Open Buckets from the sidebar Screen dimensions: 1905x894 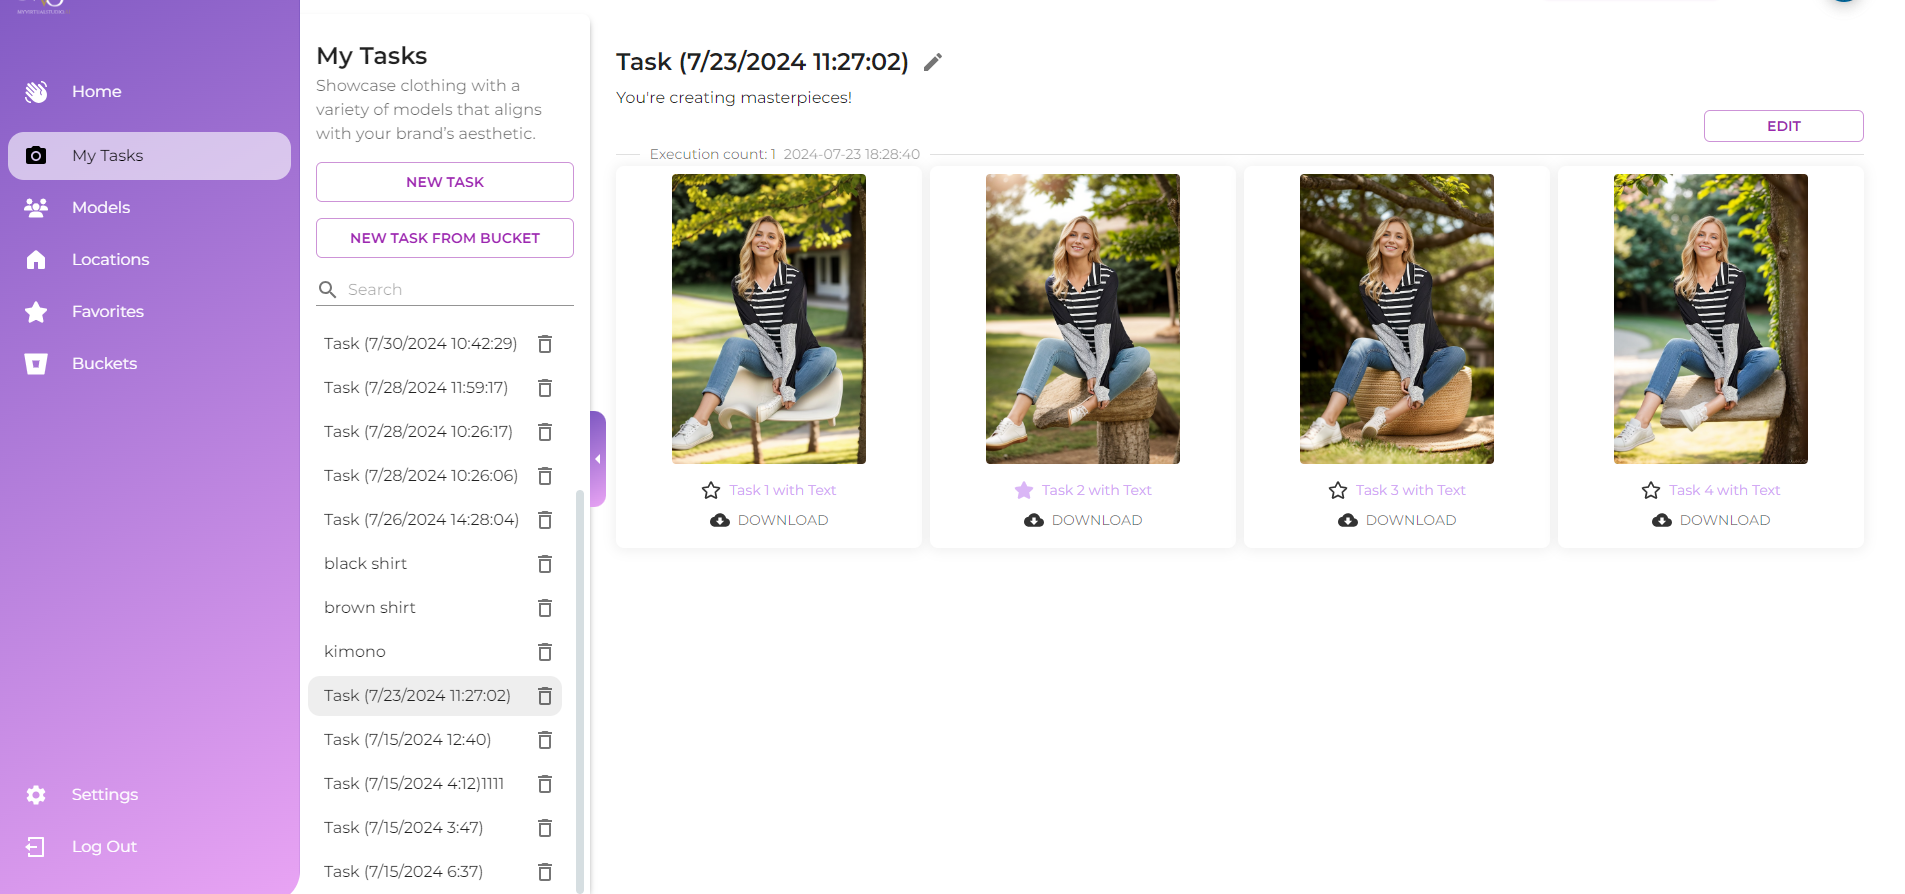coord(104,364)
